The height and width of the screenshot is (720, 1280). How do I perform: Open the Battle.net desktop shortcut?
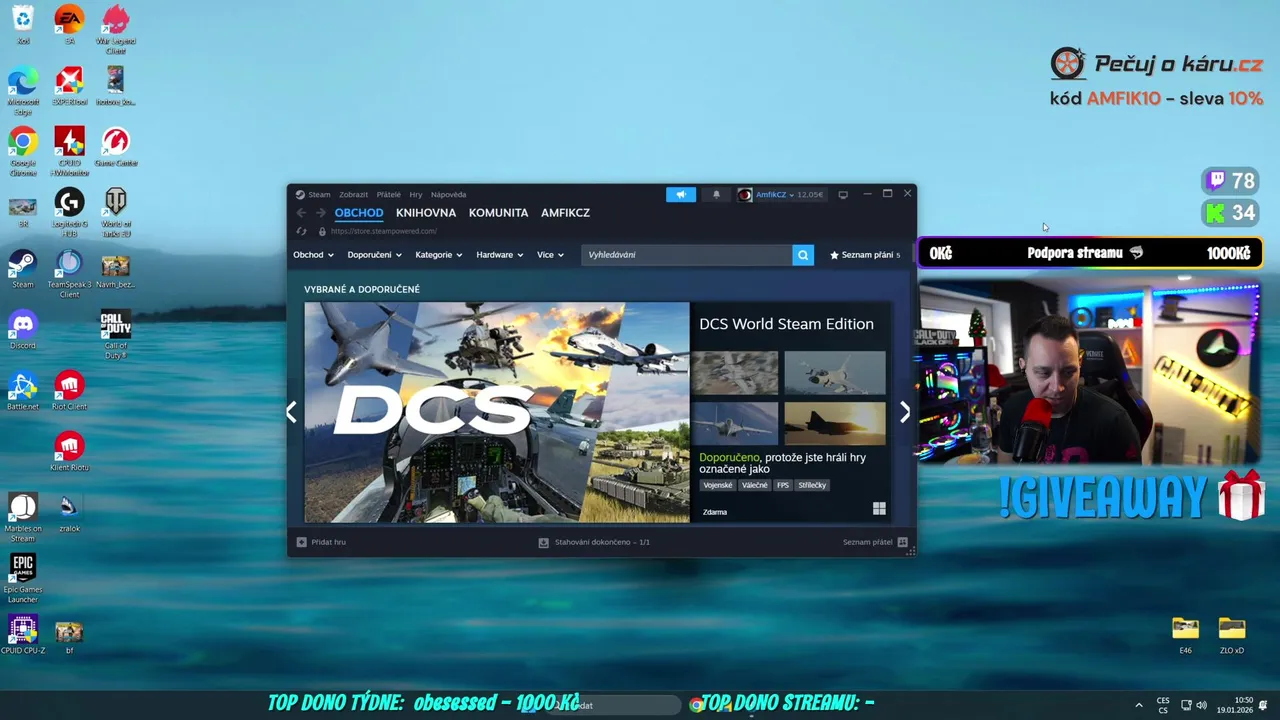pyautogui.click(x=23, y=391)
